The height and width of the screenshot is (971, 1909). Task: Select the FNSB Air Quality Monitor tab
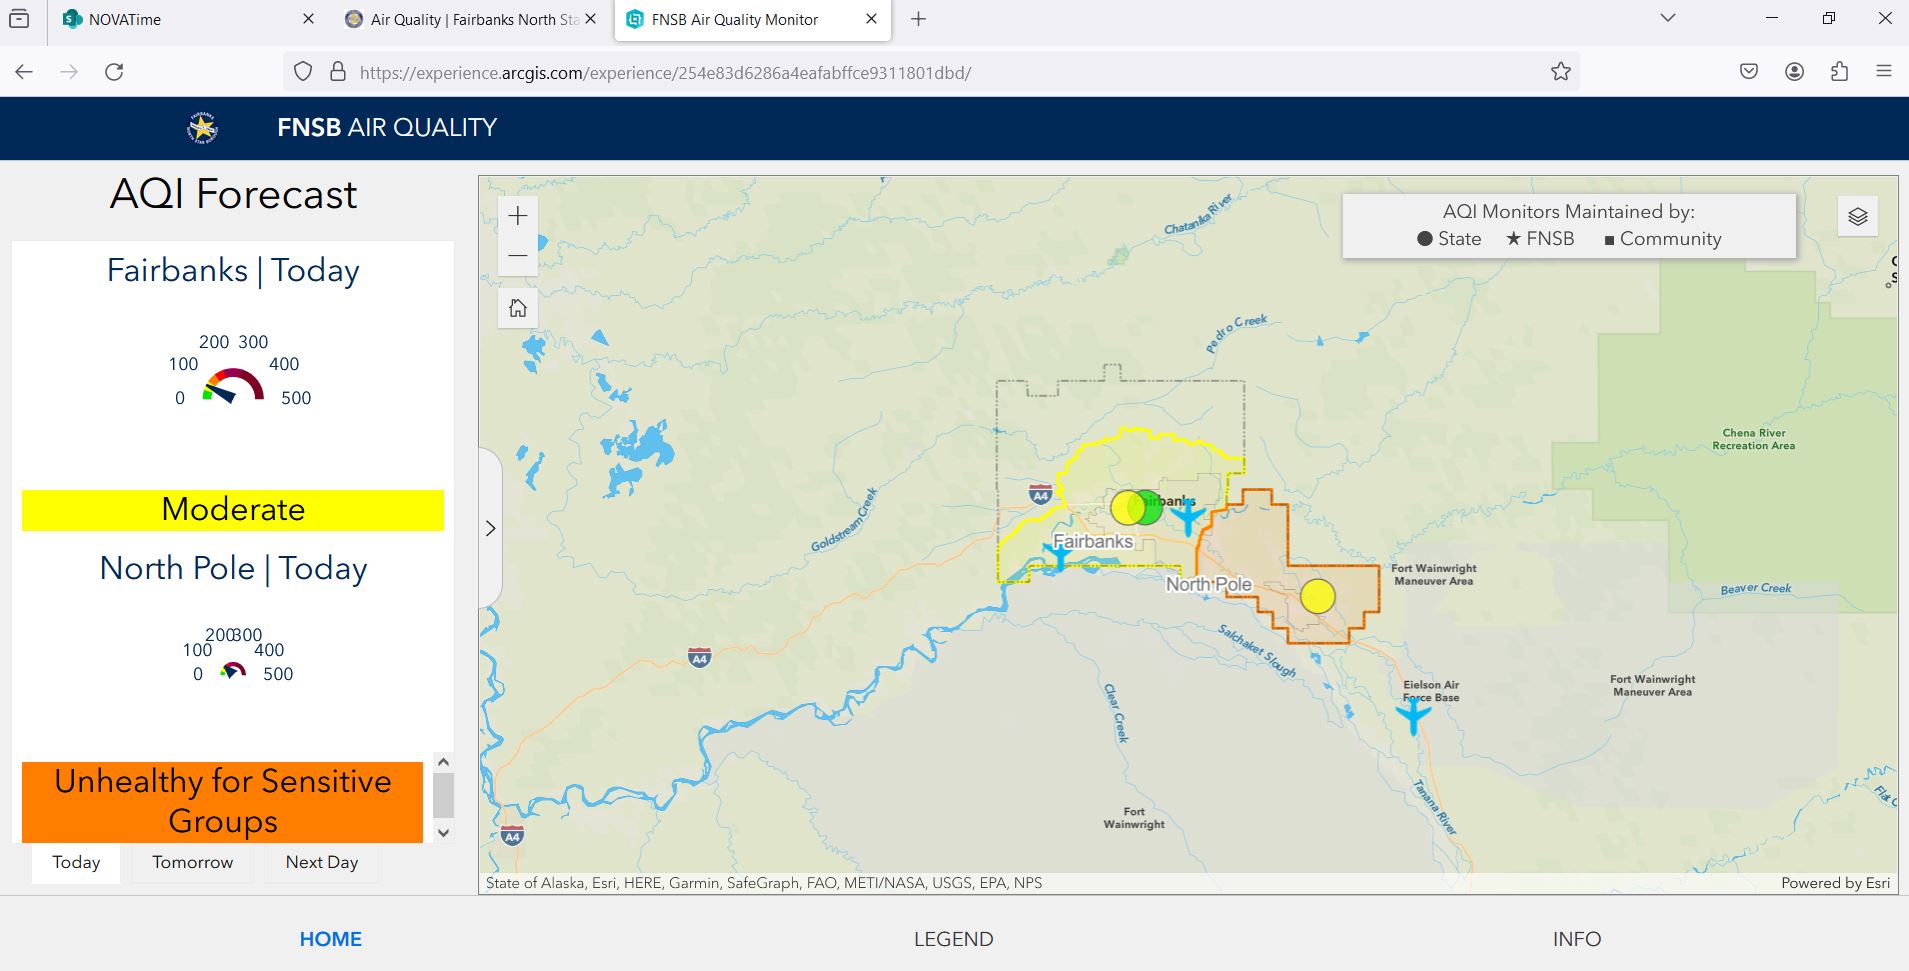coord(752,19)
